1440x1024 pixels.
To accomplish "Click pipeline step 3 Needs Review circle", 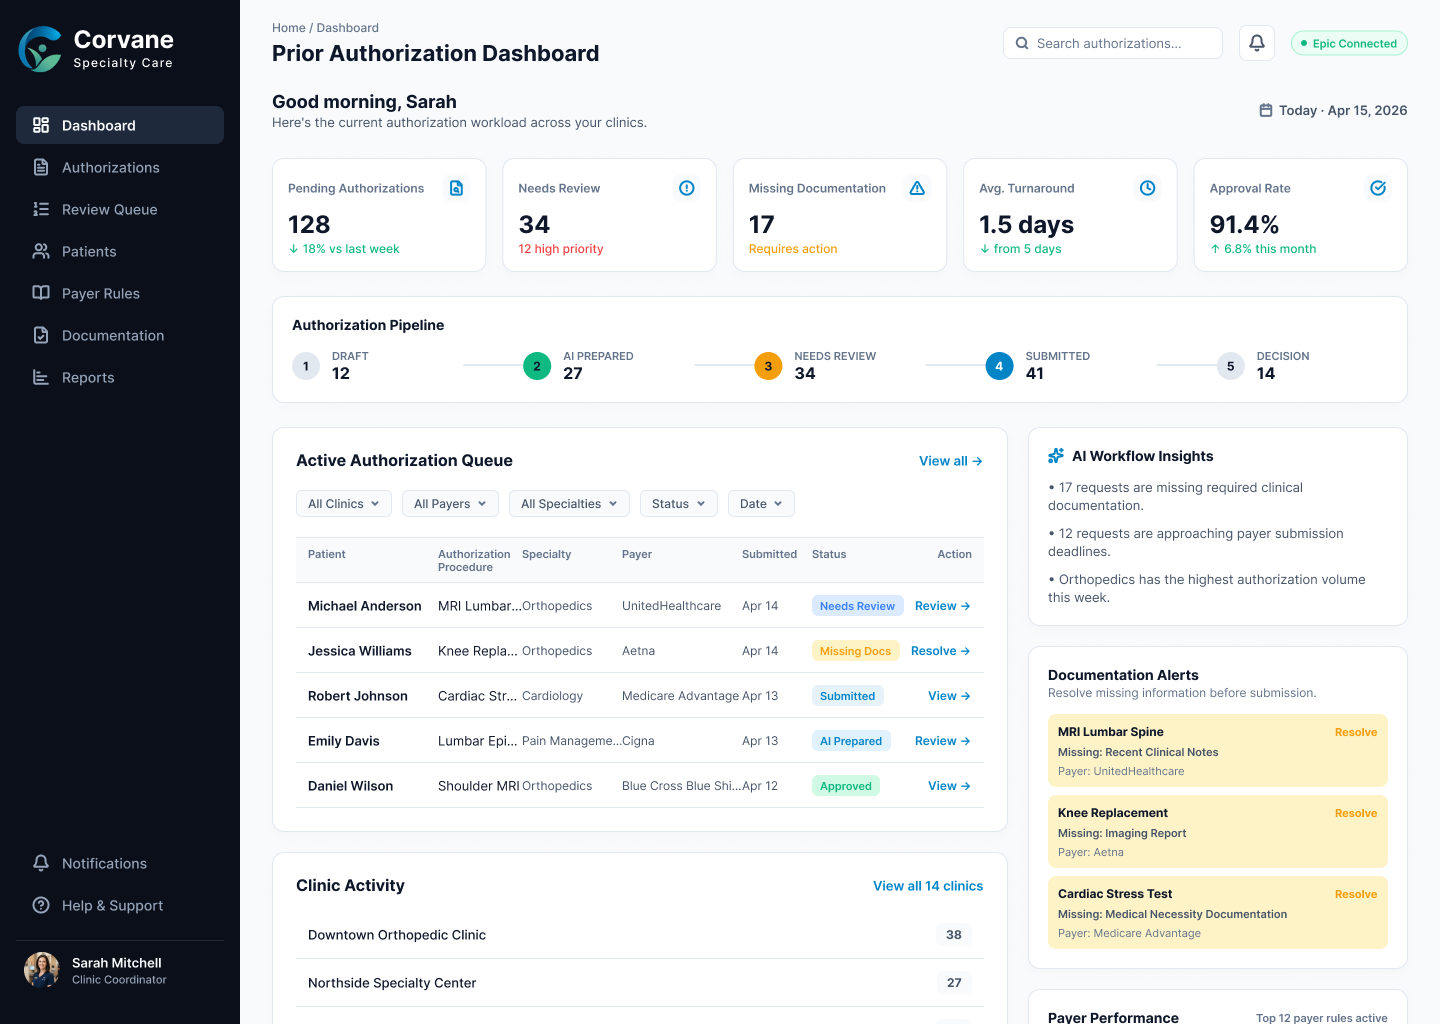I will tap(768, 366).
